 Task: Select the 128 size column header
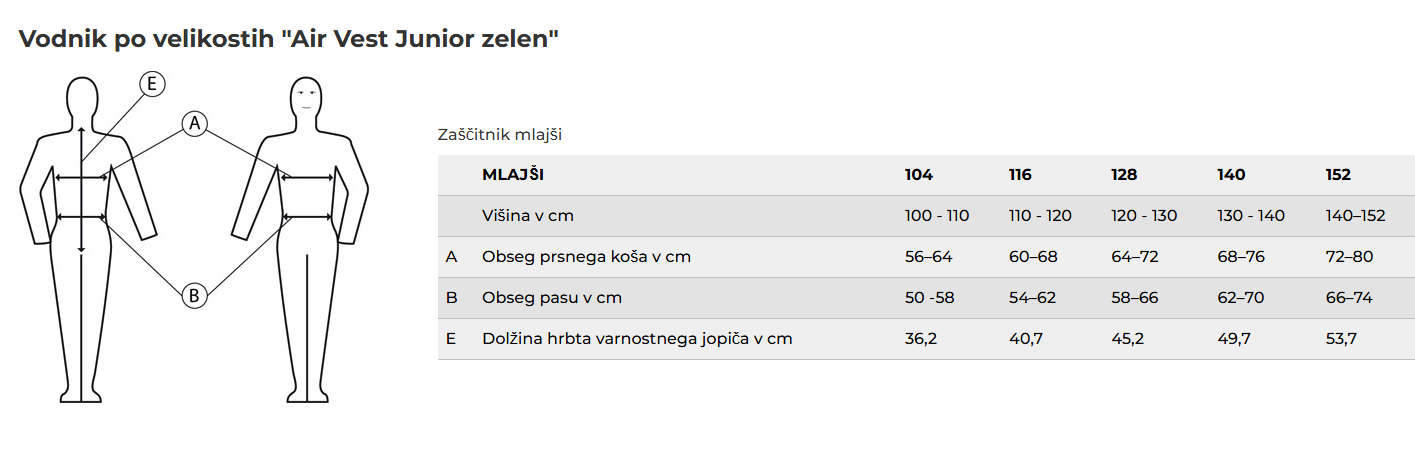(x=1124, y=175)
